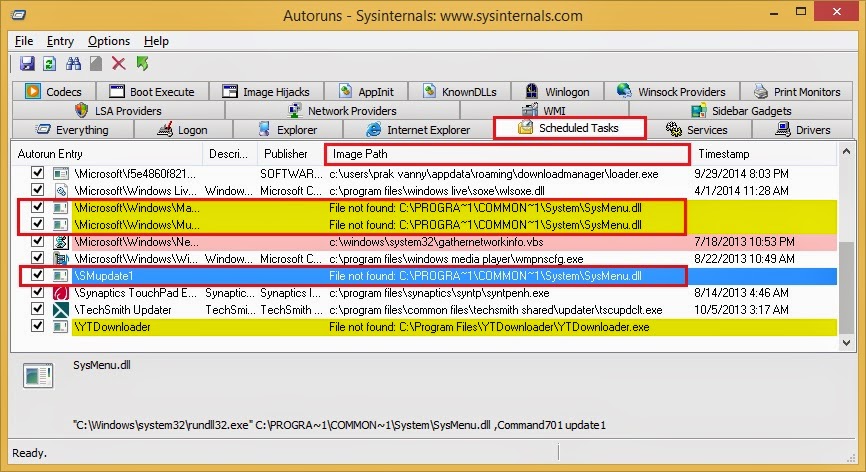Uncheck the Windows Live entry checkbox
The image size is (866, 472).
pos(38,190)
